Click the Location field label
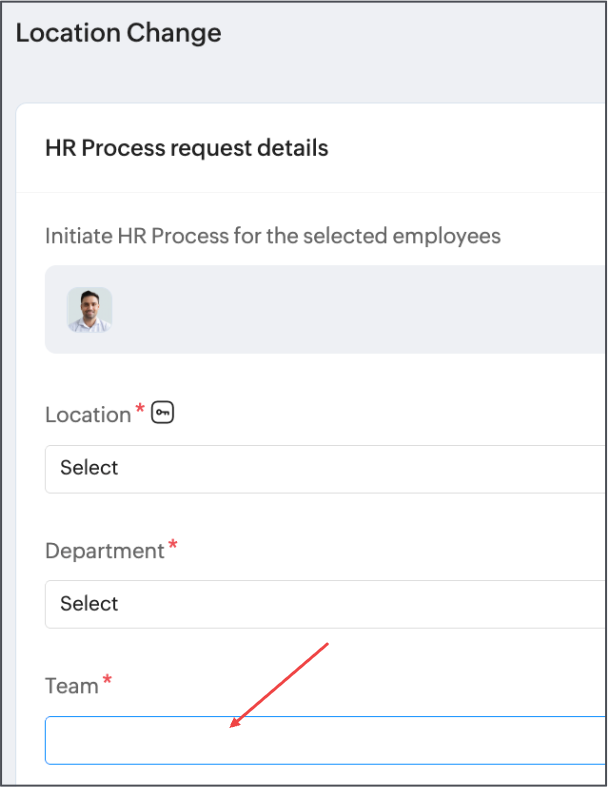 point(88,415)
